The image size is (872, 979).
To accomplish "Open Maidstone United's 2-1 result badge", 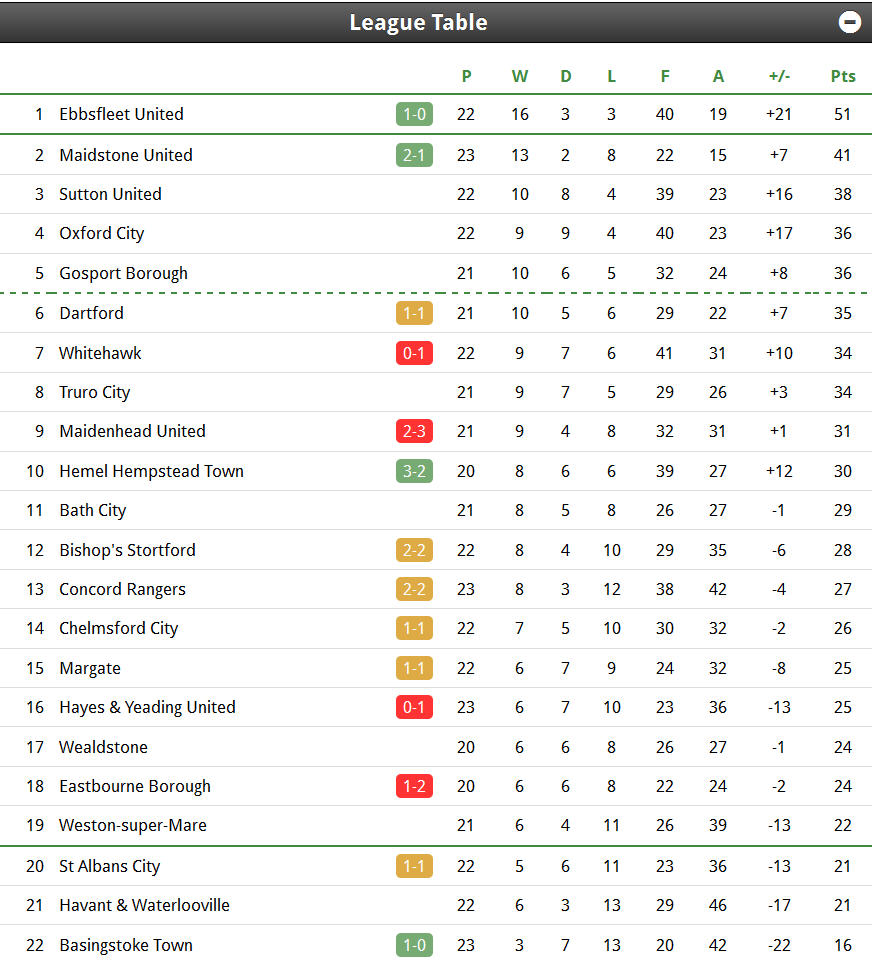I will point(414,155).
